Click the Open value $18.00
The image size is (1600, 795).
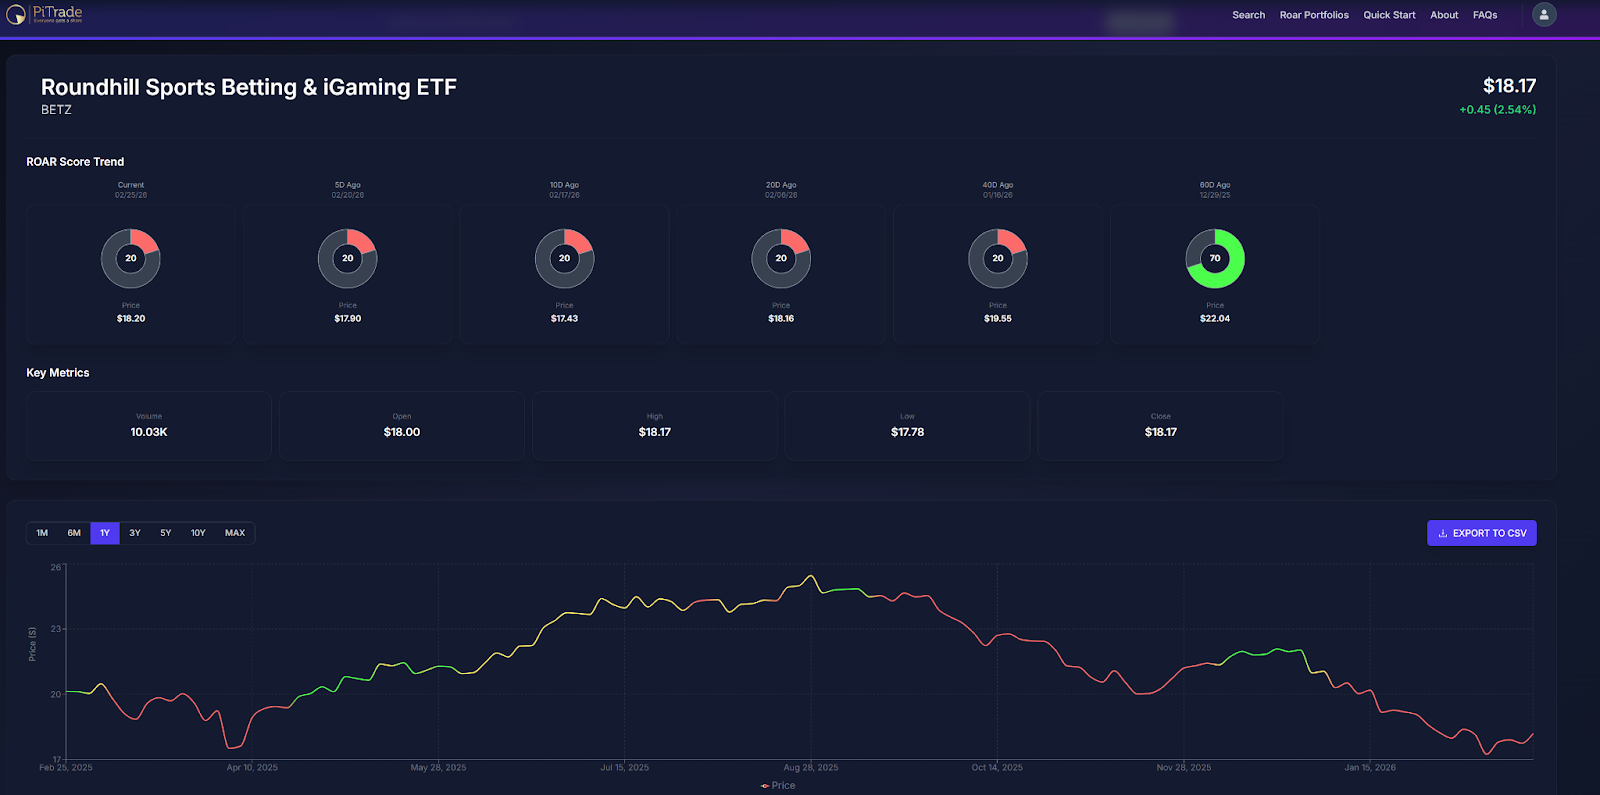[x=402, y=432]
